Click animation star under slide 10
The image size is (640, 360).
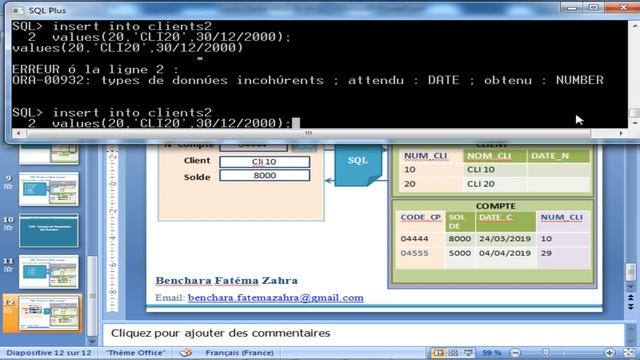(x=8, y=228)
